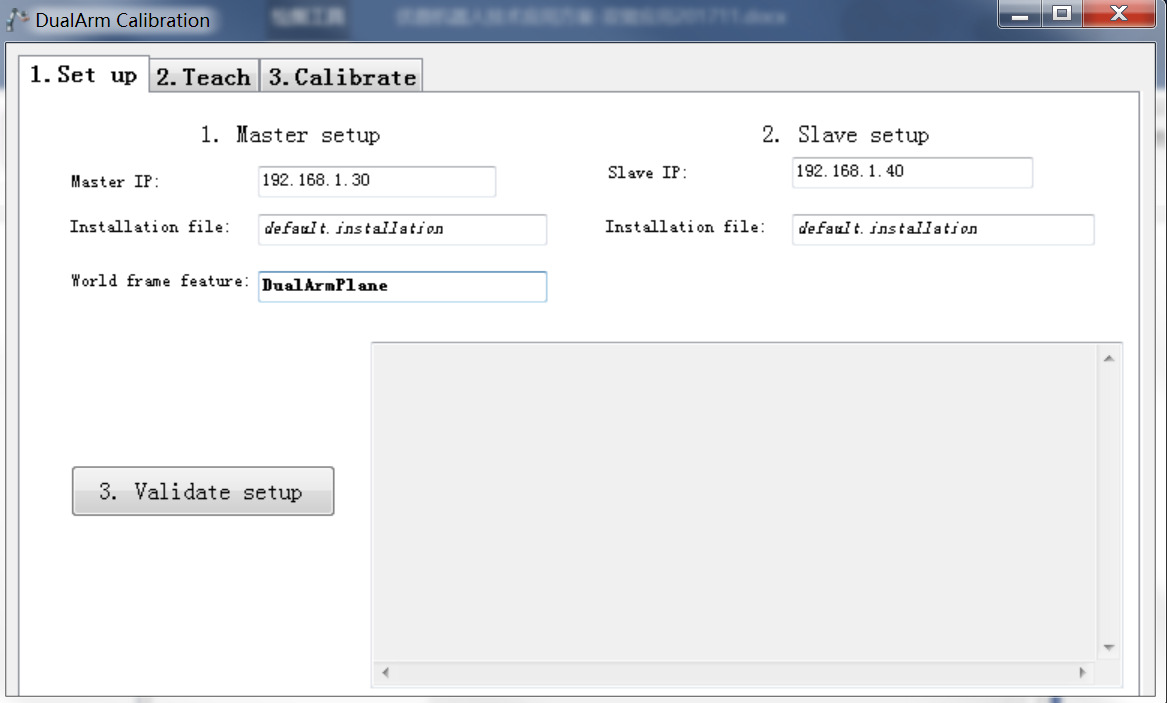Click the Slave IP input field
This screenshot has width=1167, height=703.
pos(912,173)
